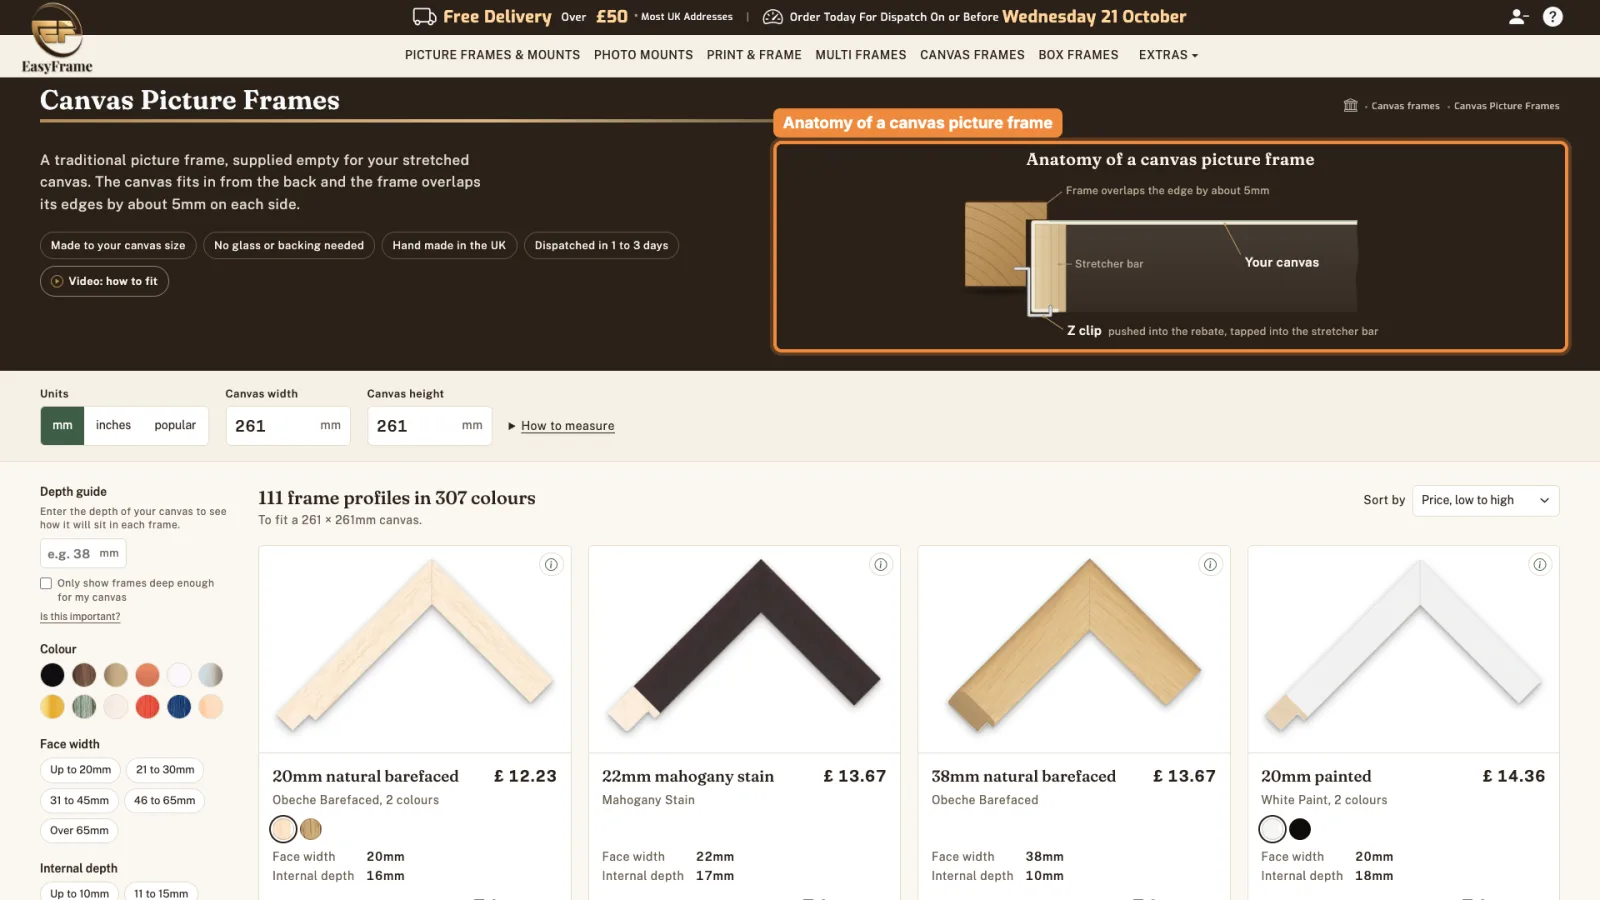Expand the EXTRAS menu

1168,55
